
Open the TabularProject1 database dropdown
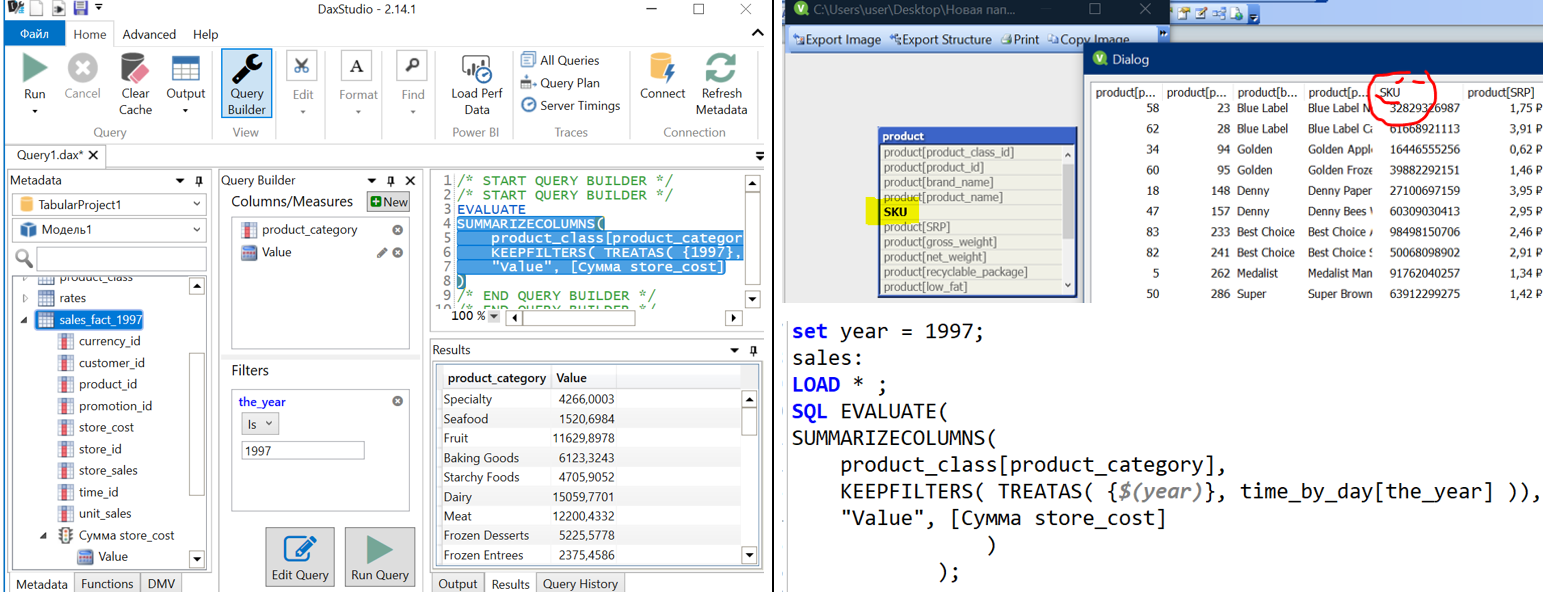click(109, 204)
